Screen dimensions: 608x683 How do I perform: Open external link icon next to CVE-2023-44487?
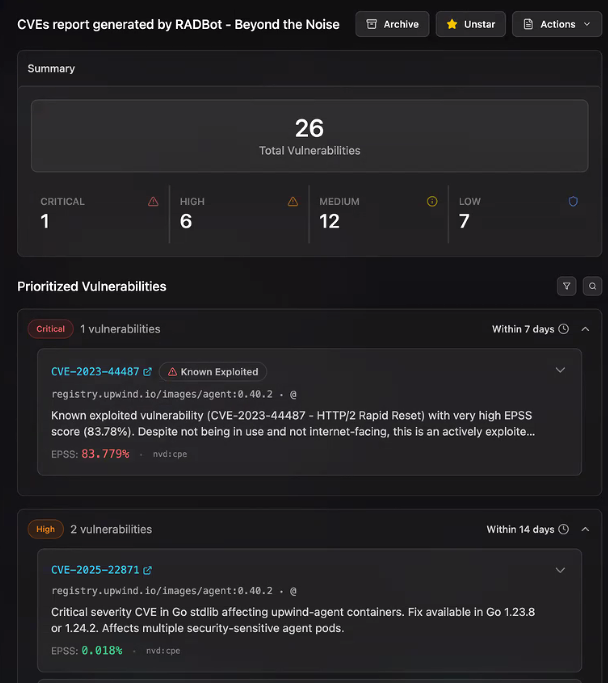click(x=148, y=372)
